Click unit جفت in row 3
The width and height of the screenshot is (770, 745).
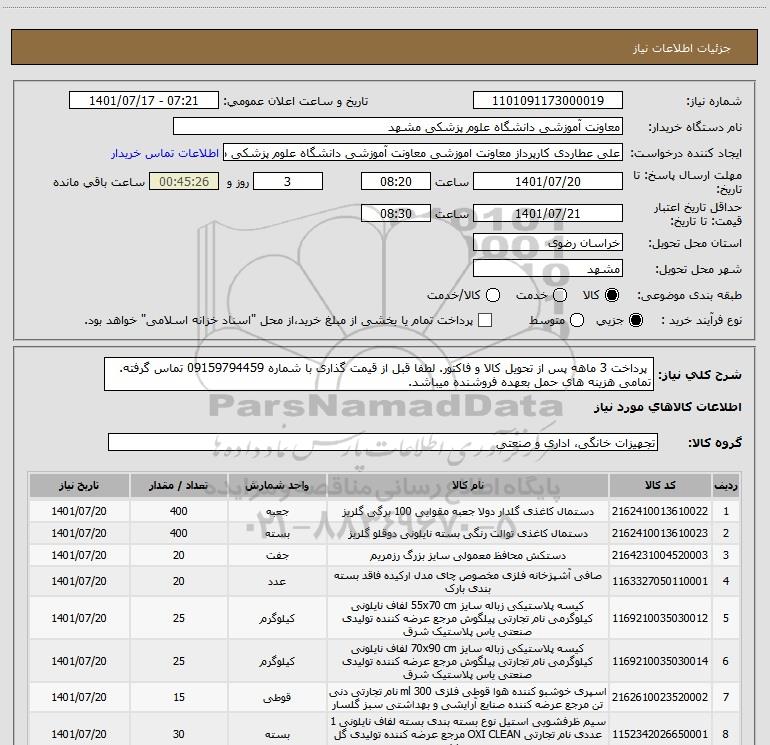277,555
